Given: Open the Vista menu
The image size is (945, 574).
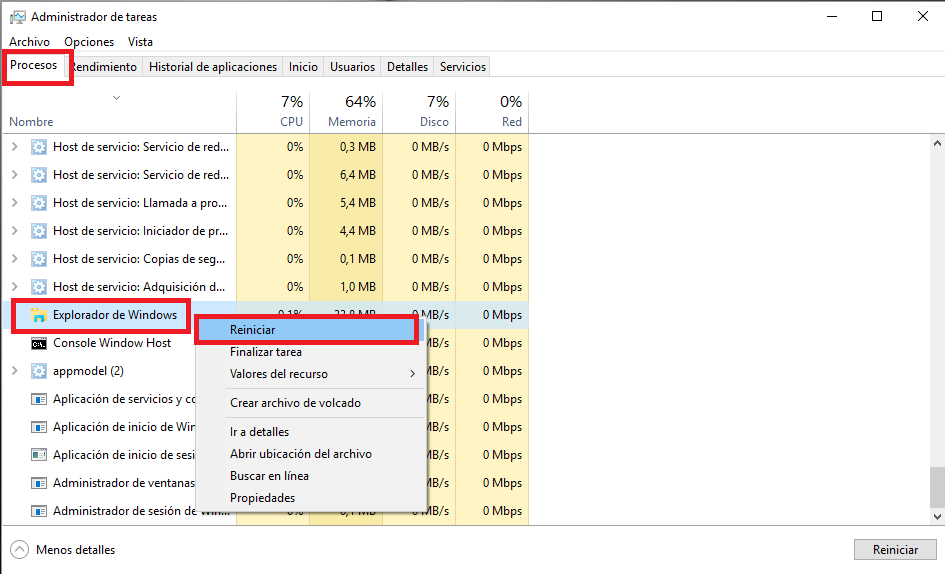Looking at the screenshot, I should pyautogui.click(x=140, y=42).
